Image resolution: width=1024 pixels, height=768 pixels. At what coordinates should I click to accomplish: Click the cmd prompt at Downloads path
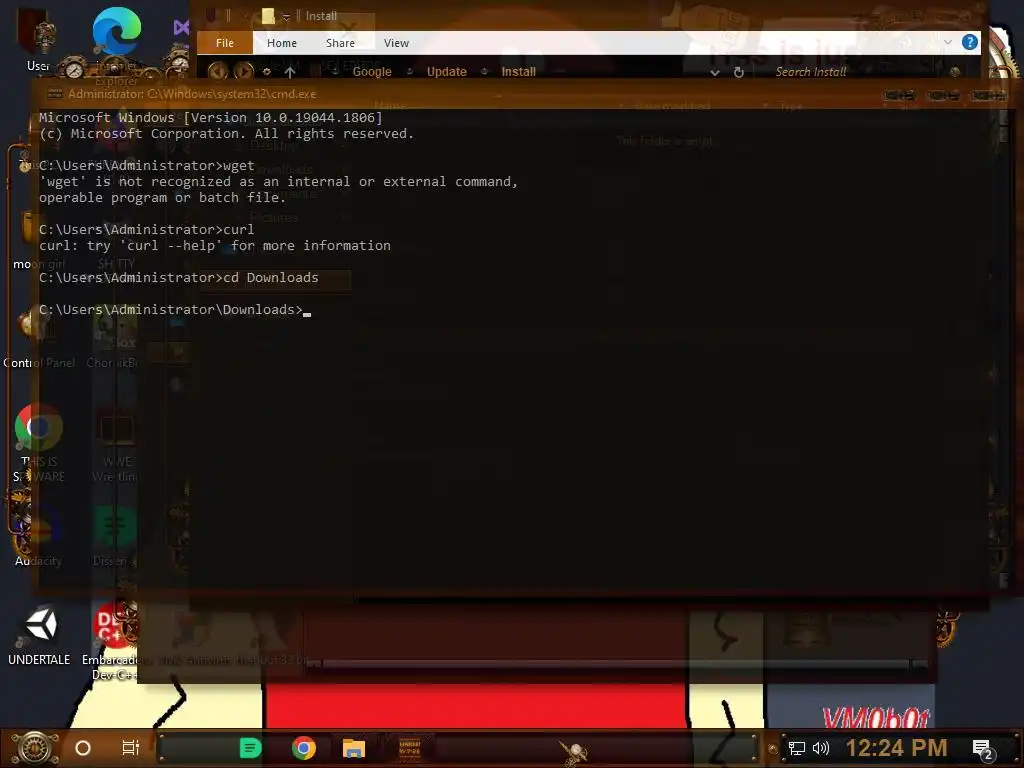click(x=171, y=310)
